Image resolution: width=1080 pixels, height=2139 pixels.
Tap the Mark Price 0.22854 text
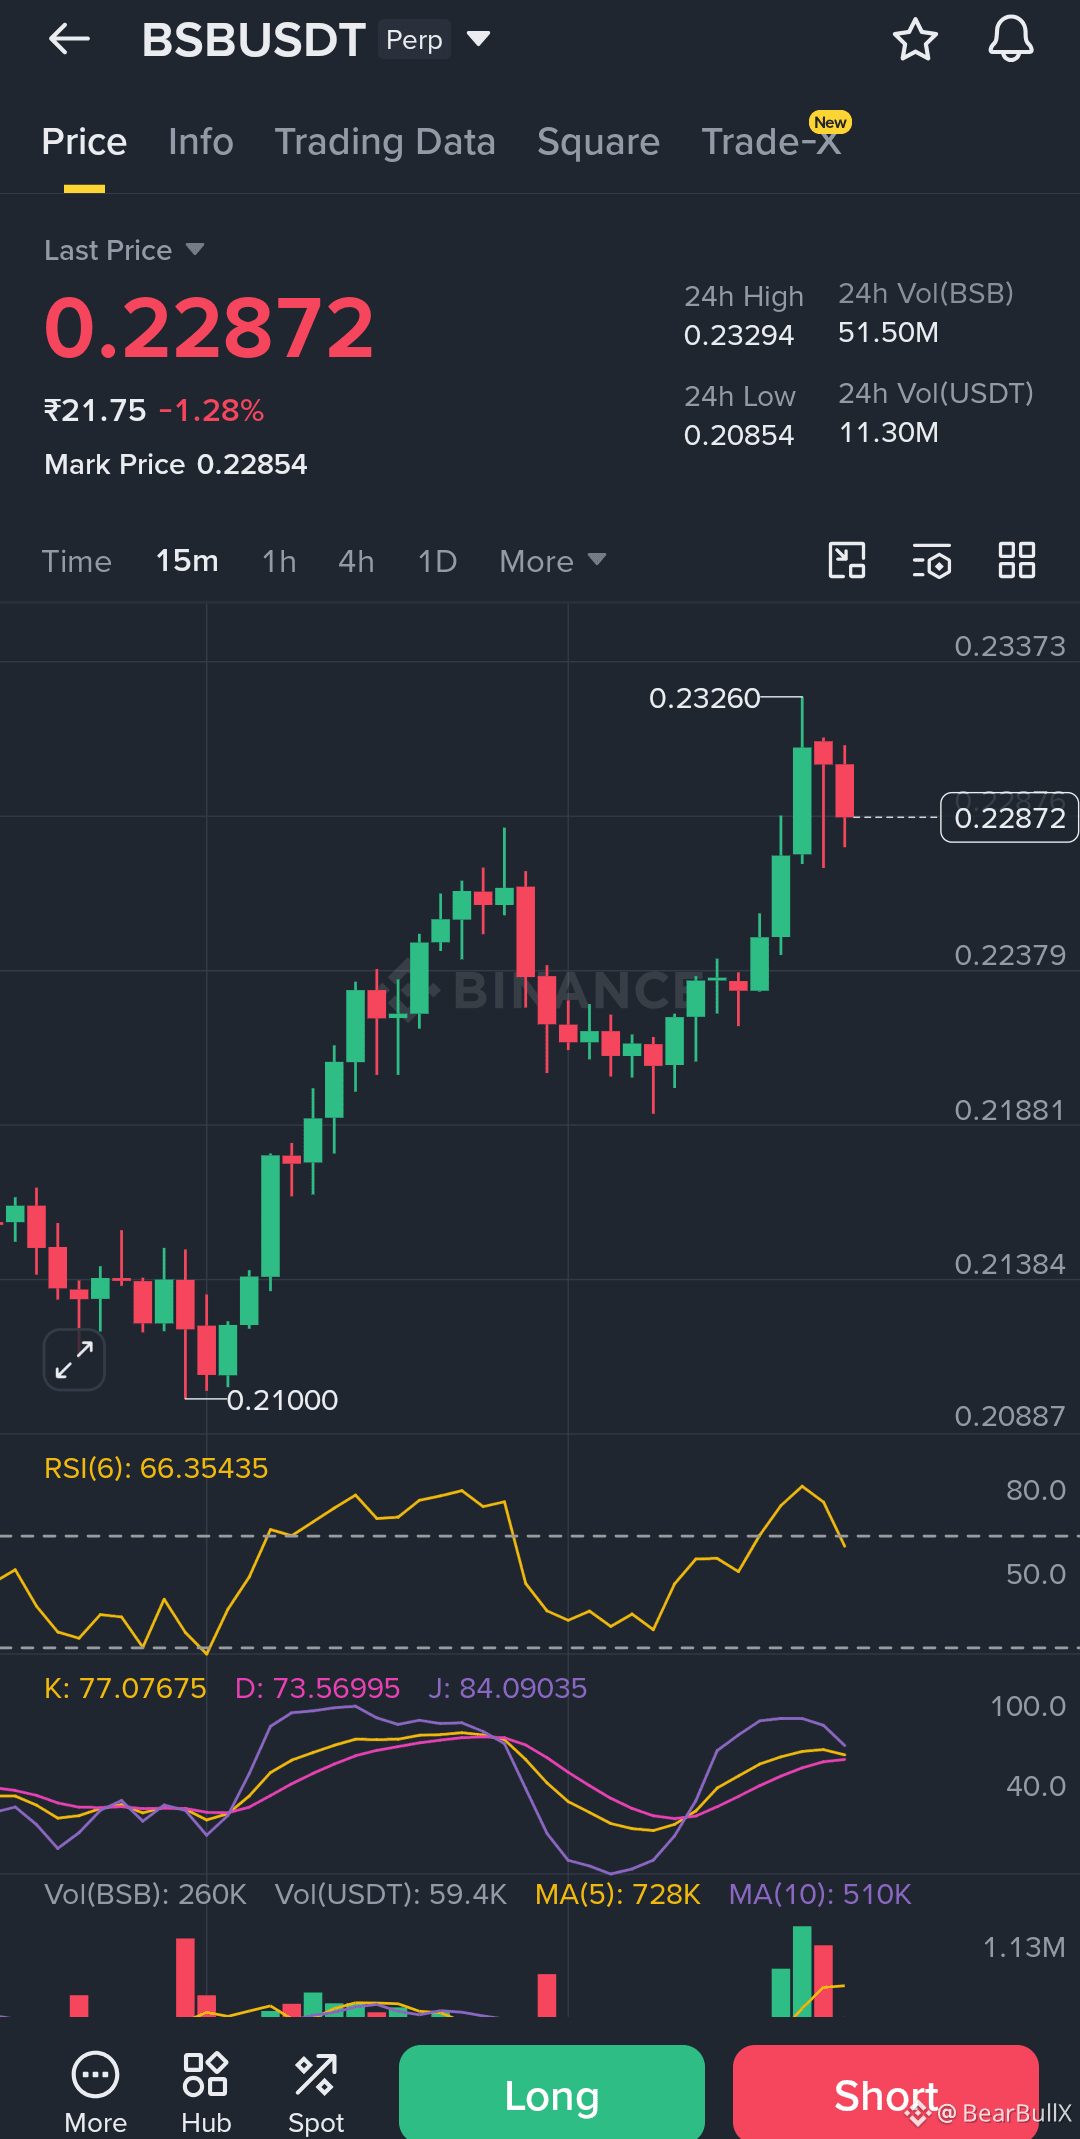coord(176,464)
